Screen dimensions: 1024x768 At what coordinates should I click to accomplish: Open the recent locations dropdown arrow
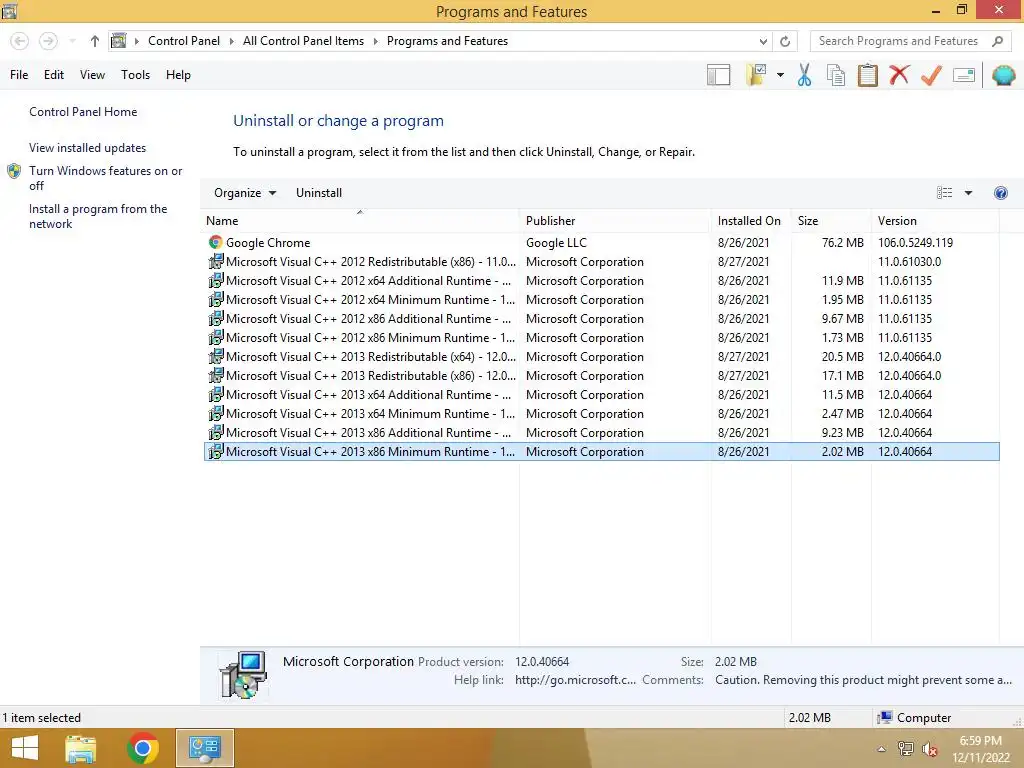pos(72,41)
